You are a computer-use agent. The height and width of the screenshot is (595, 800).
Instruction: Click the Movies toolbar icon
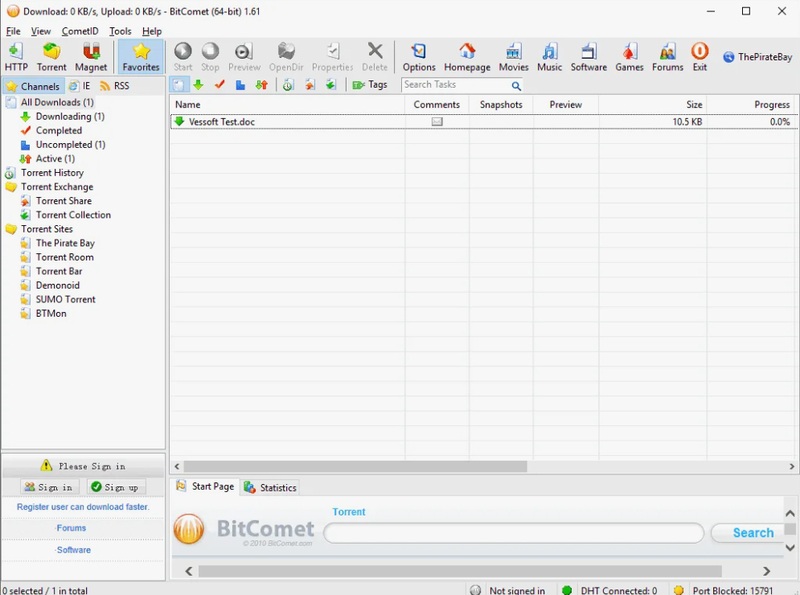pyautogui.click(x=513, y=57)
